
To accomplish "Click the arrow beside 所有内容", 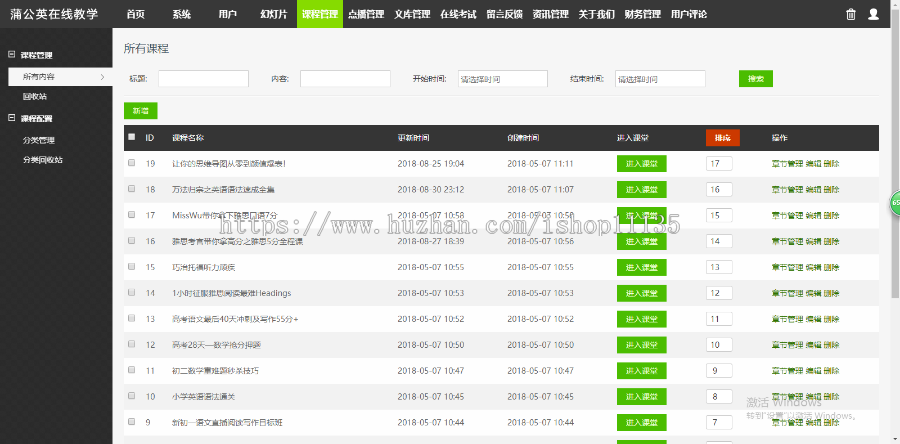I will point(101,76).
